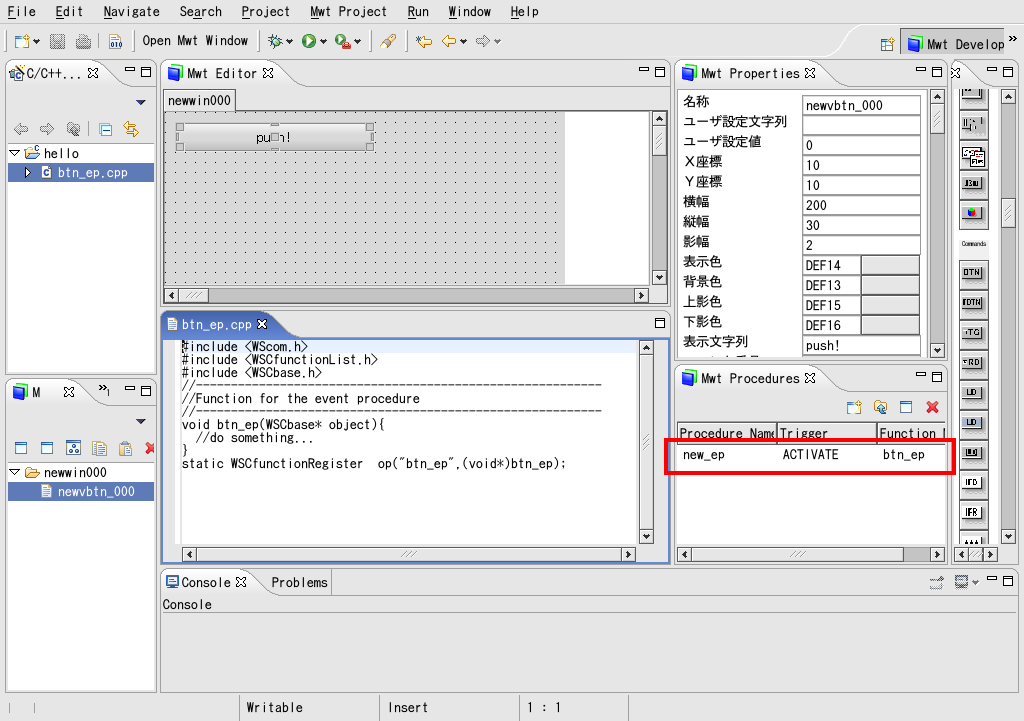Open the External Tools dropdown arrow

pyautogui.click(x=357, y=42)
